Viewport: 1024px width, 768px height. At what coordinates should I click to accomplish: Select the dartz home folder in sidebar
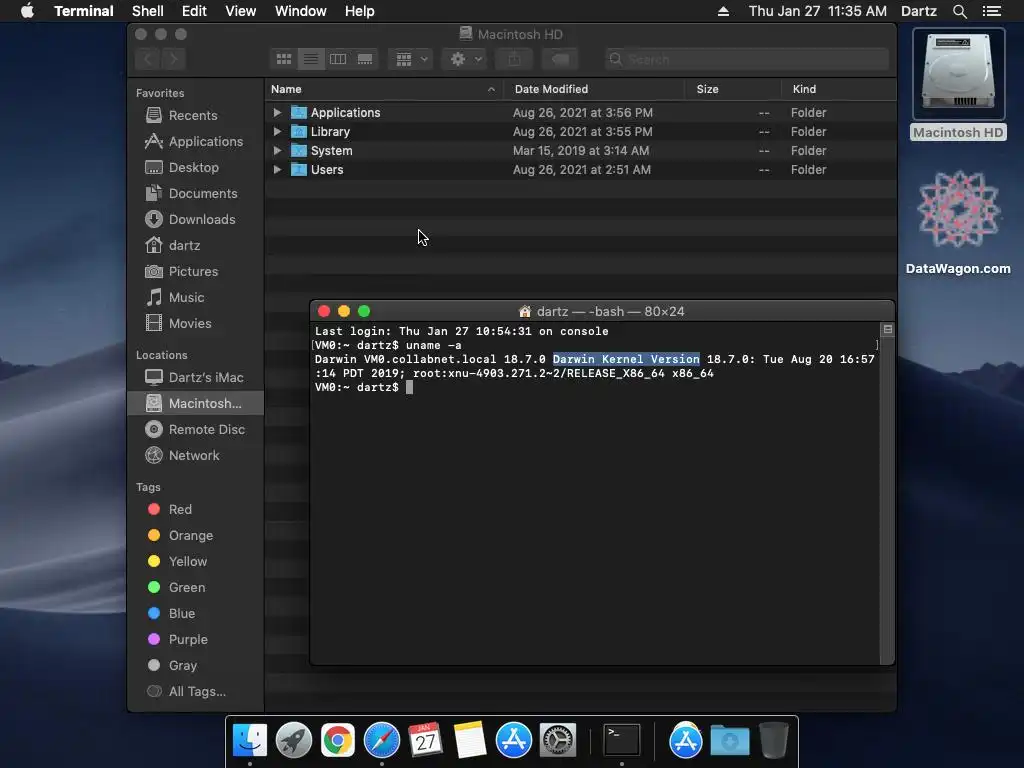pos(196,246)
